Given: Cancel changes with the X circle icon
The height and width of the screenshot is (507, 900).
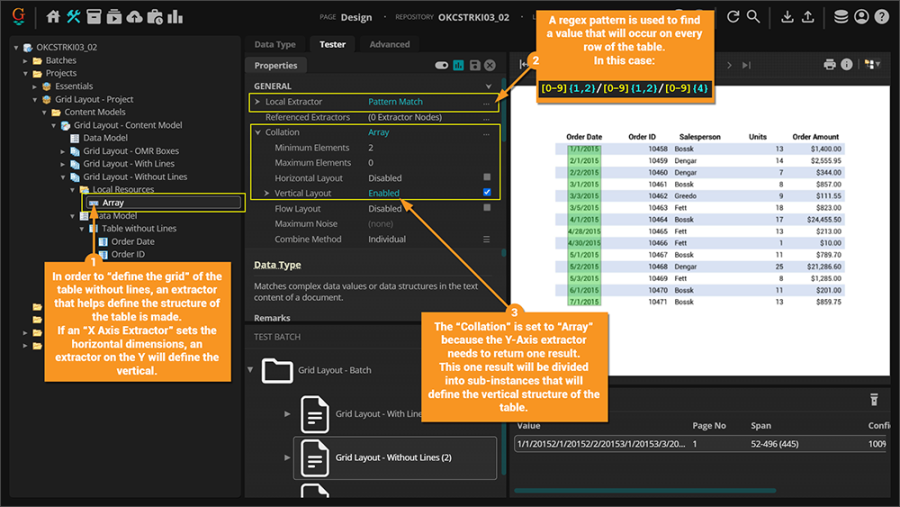Looking at the screenshot, I should click(490, 65).
